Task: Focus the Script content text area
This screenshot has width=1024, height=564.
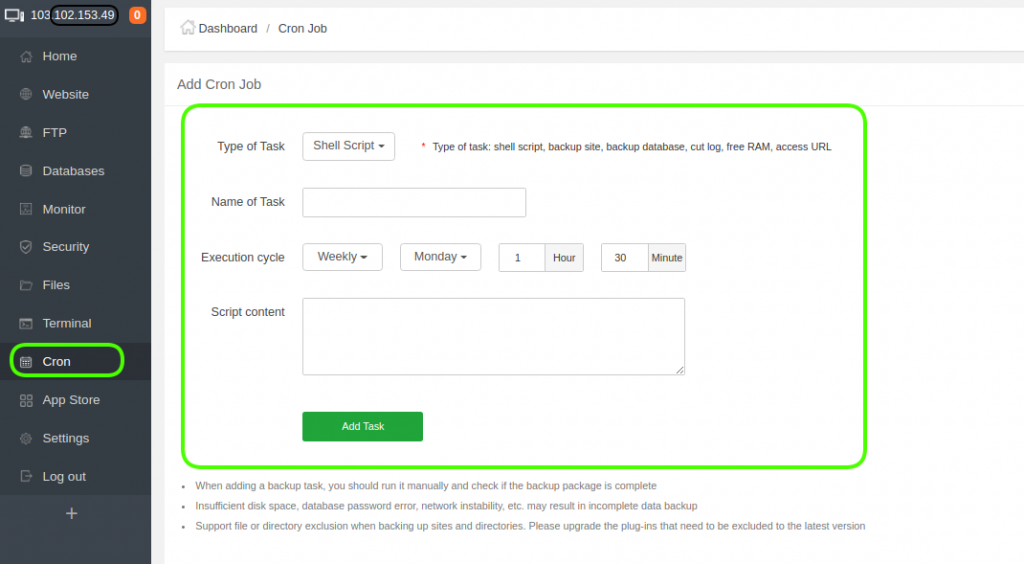Action: (493, 336)
